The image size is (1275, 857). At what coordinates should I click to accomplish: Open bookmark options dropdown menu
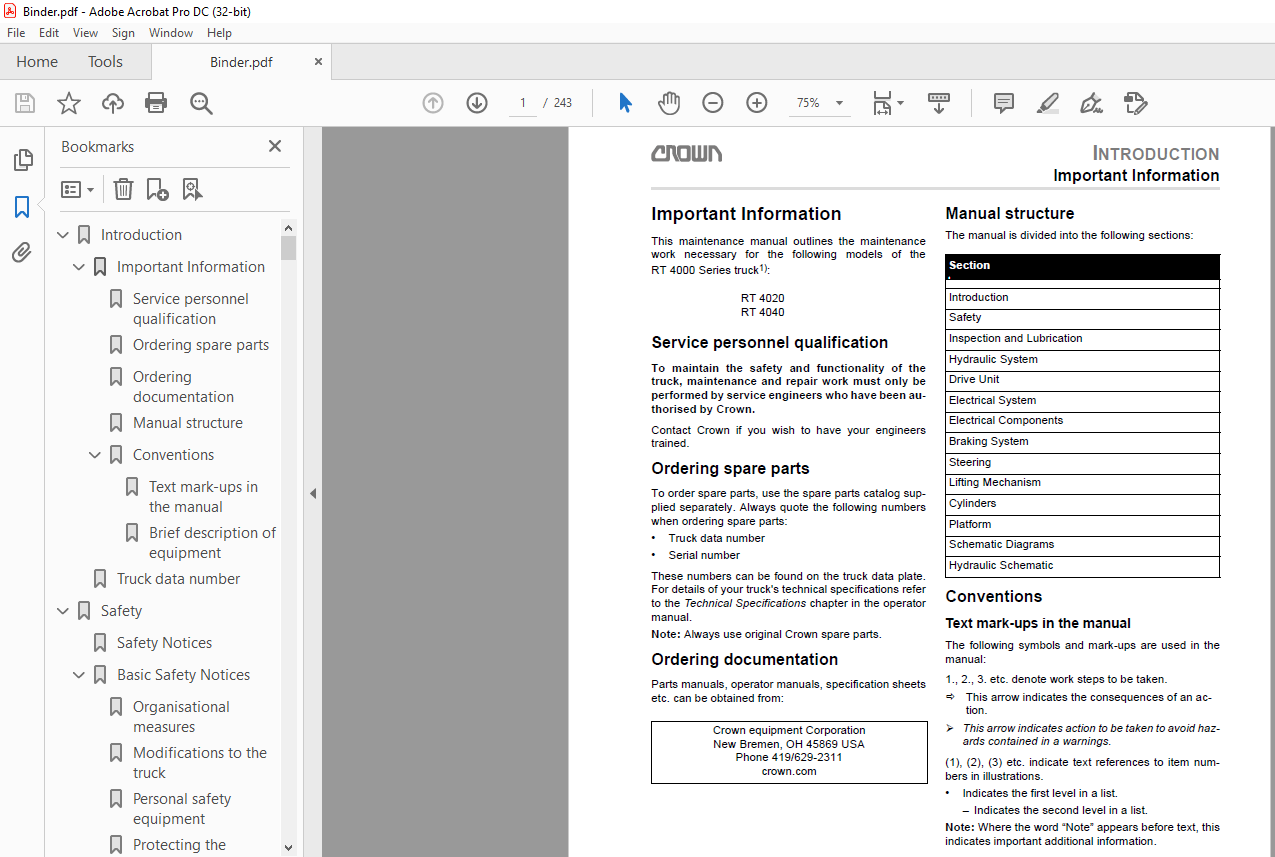(x=78, y=189)
